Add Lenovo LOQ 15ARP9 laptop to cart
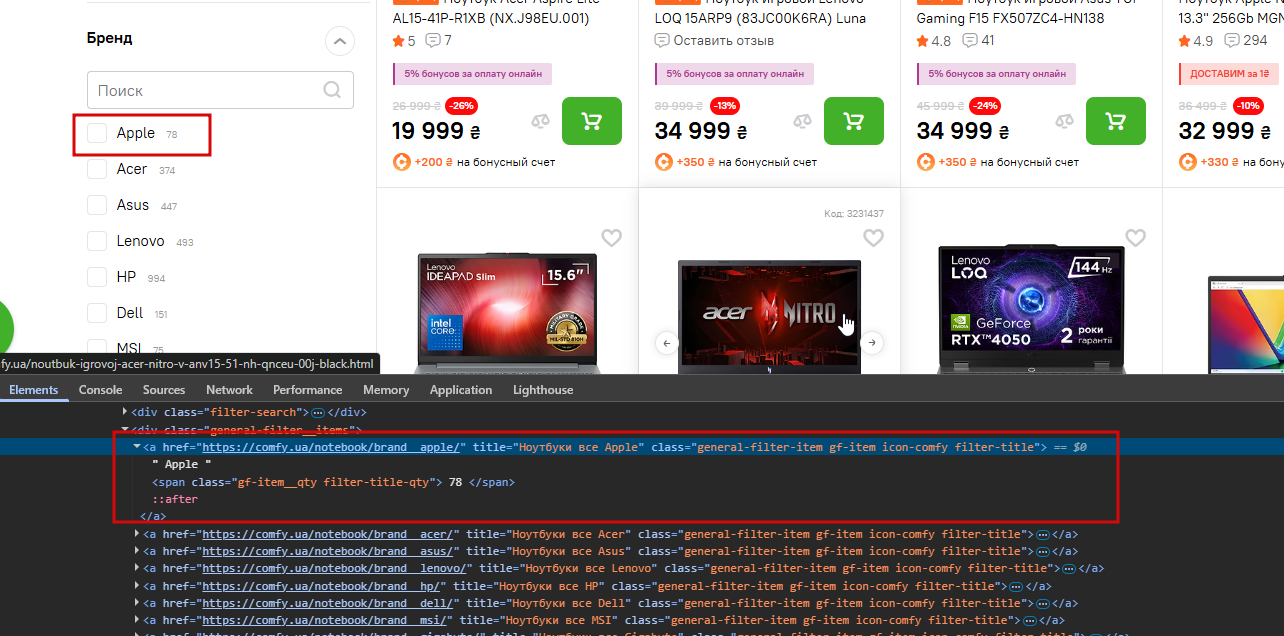 (x=854, y=121)
